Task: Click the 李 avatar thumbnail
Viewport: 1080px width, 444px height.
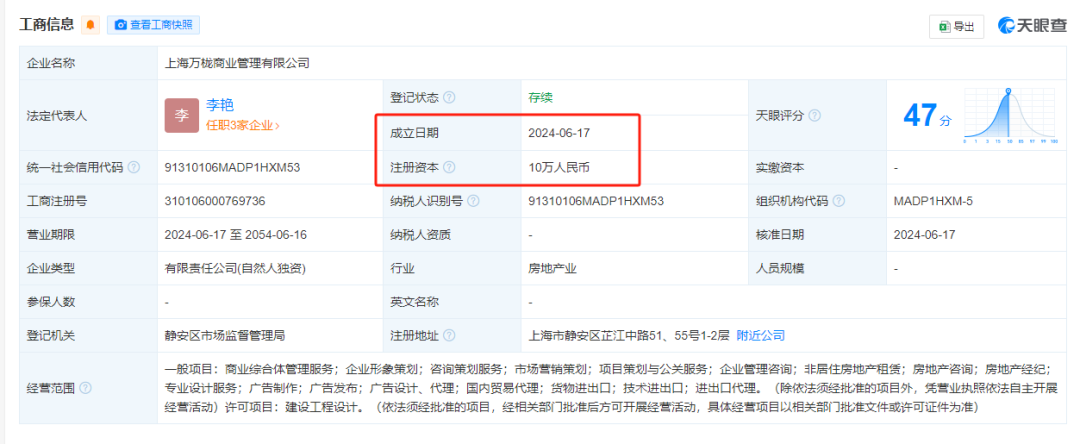Action: click(x=182, y=116)
